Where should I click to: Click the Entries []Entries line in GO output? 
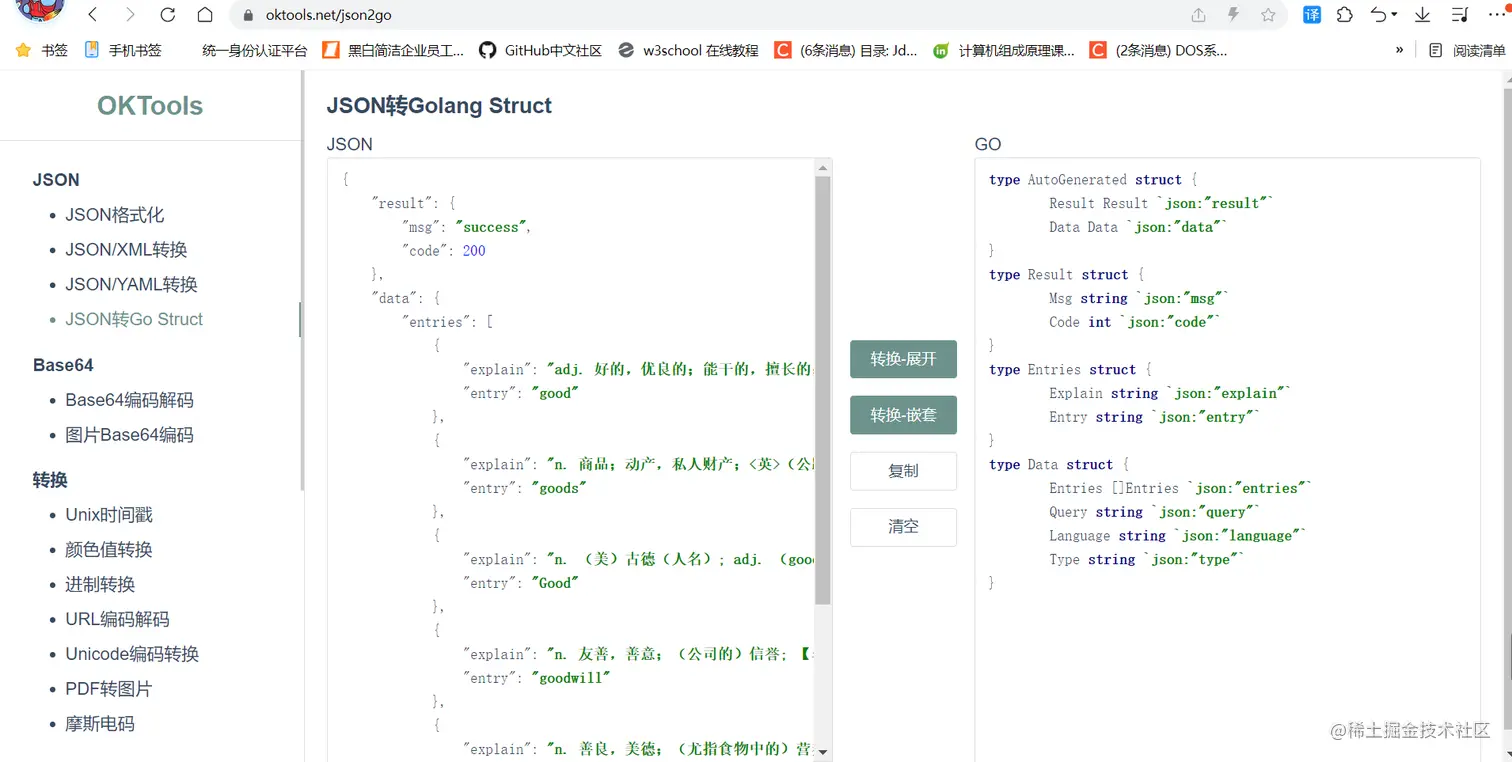1180,488
